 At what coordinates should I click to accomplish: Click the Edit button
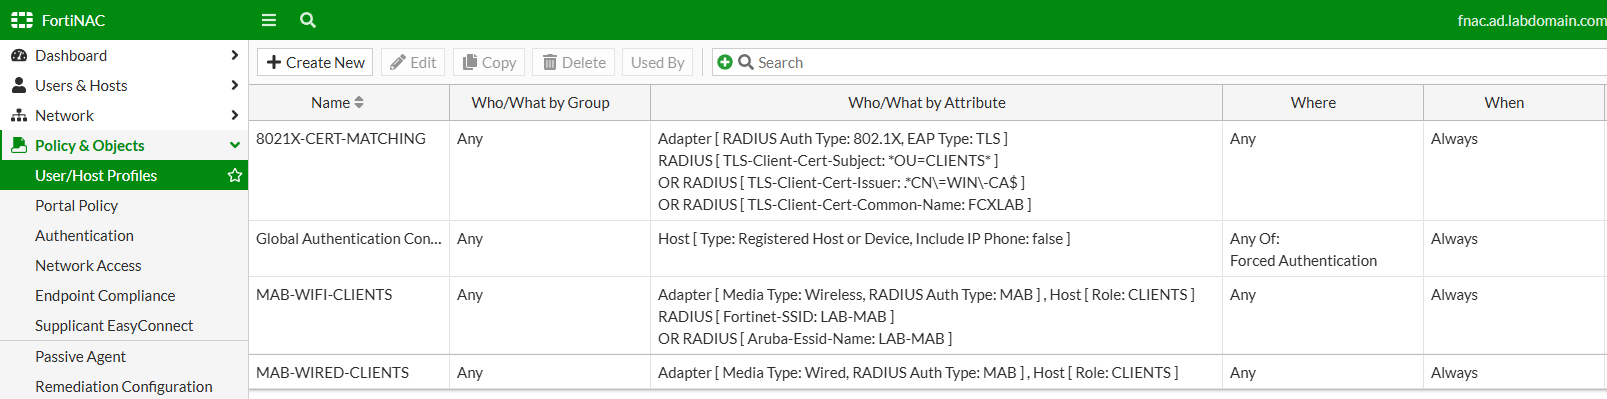click(x=413, y=62)
